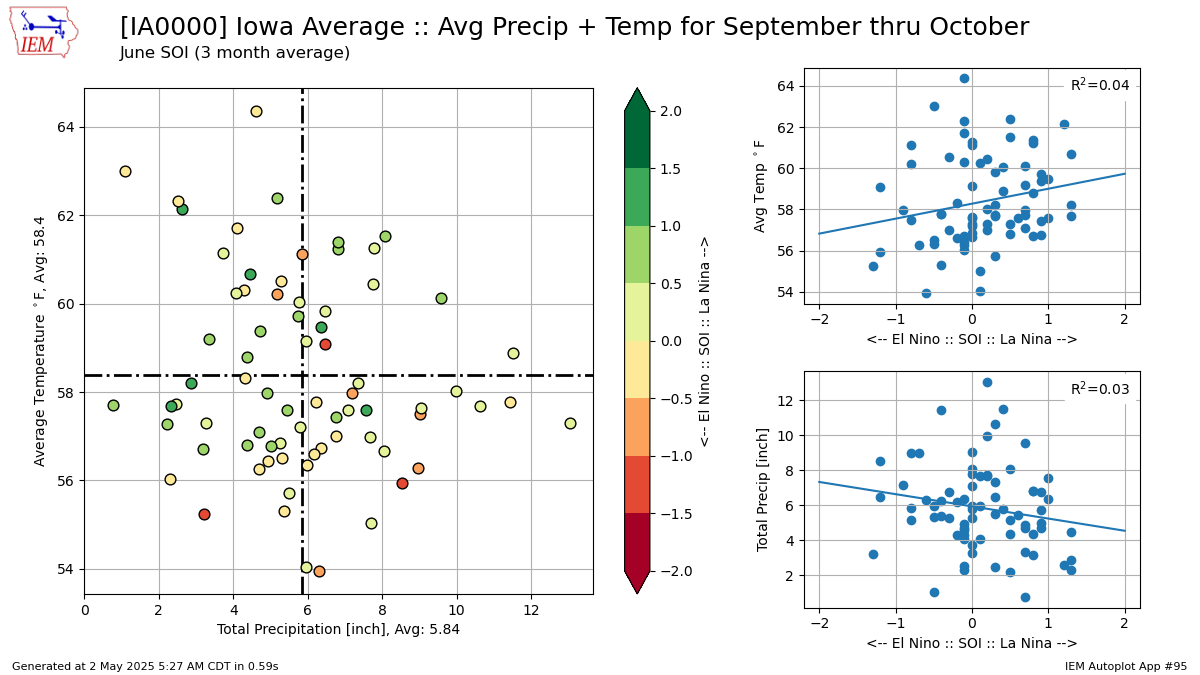Viewport: 1200px width, 675px height.
Task: Click the Average Temperature y-axis label
Action: click(40, 341)
